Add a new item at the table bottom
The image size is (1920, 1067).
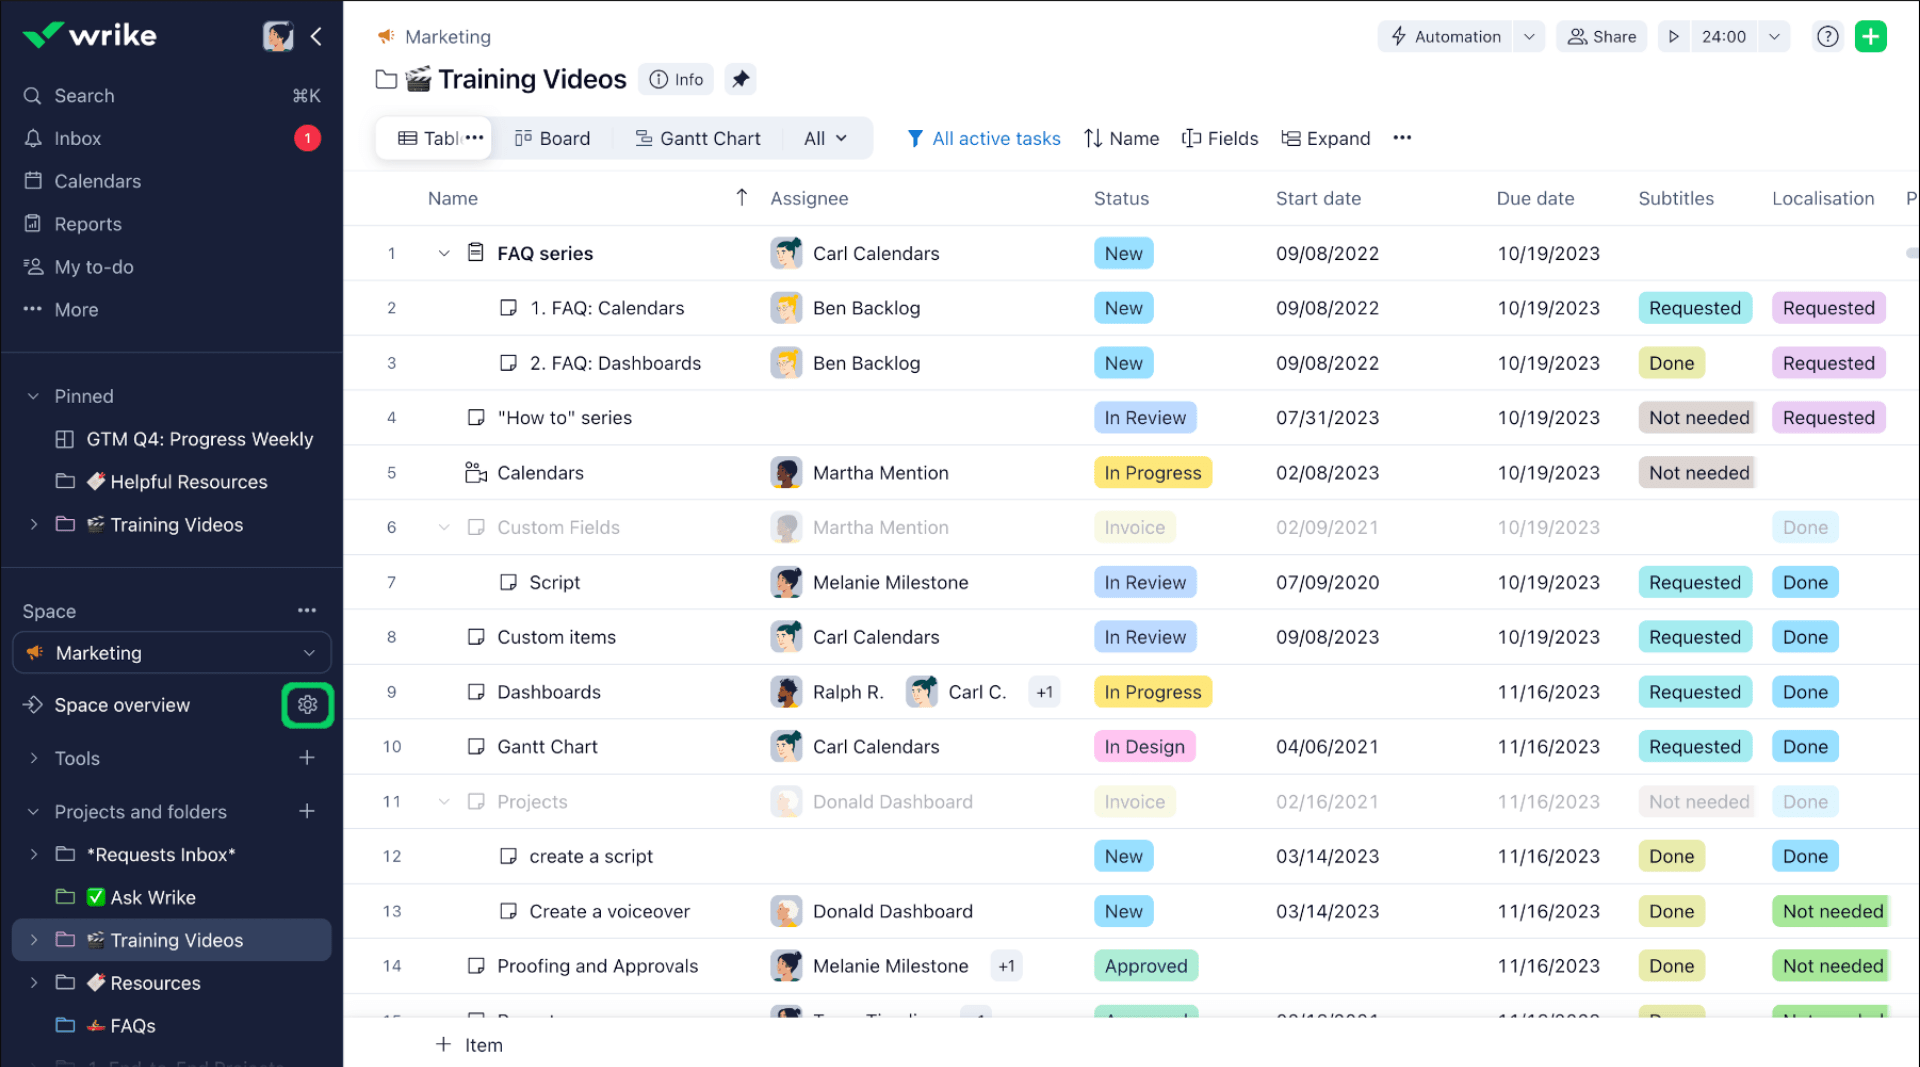click(x=468, y=1044)
